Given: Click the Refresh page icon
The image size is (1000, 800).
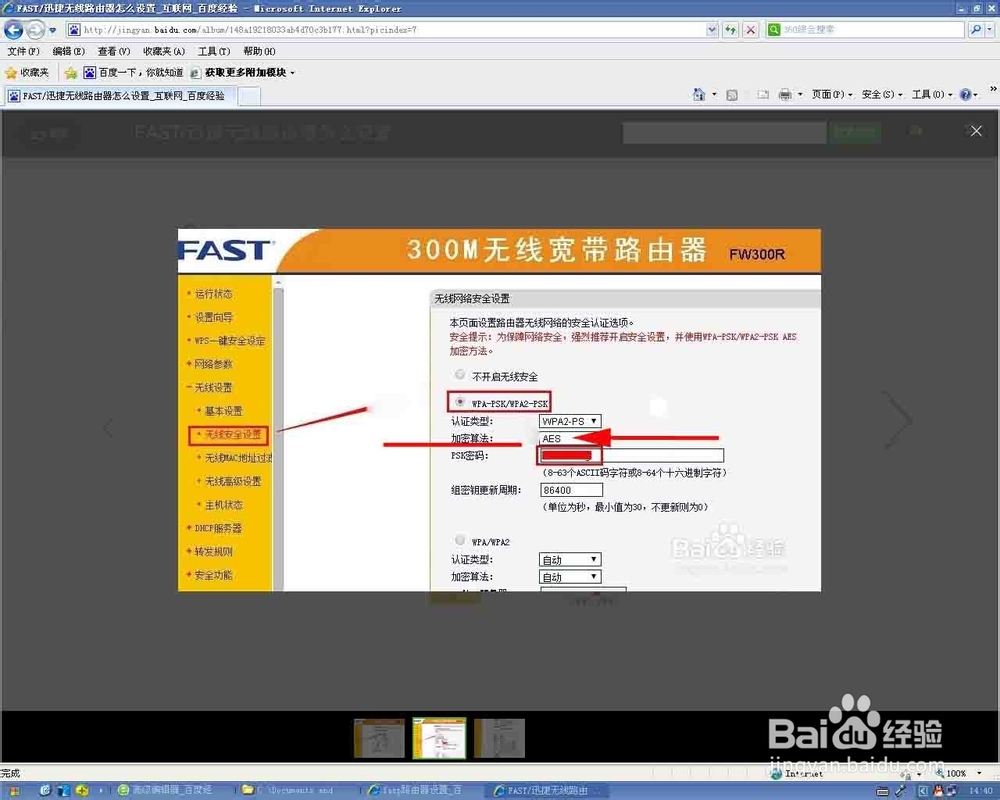Looking at the screenshot, I should (x=731, y=30).
